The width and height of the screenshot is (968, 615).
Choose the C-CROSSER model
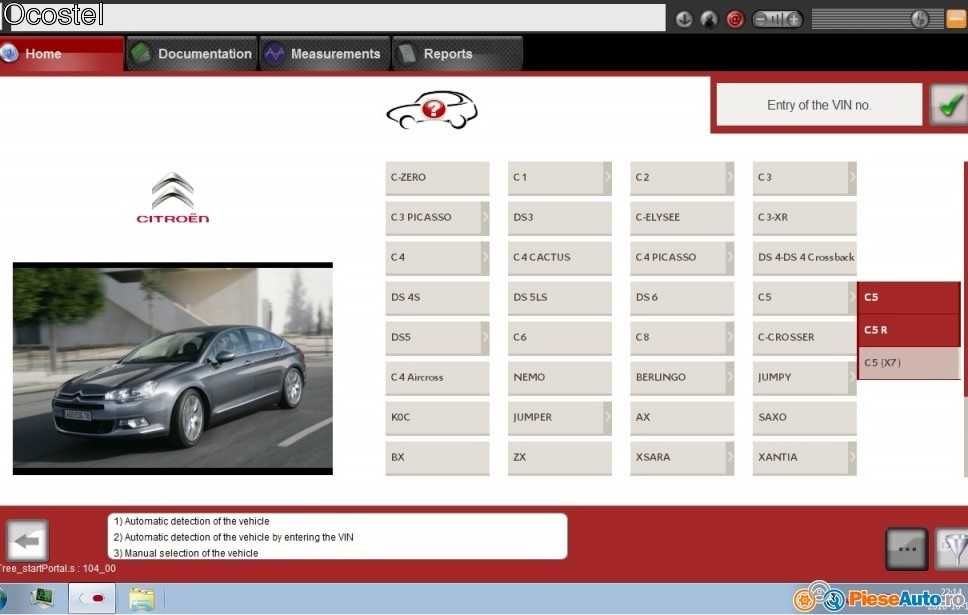[x=804, y=338]
